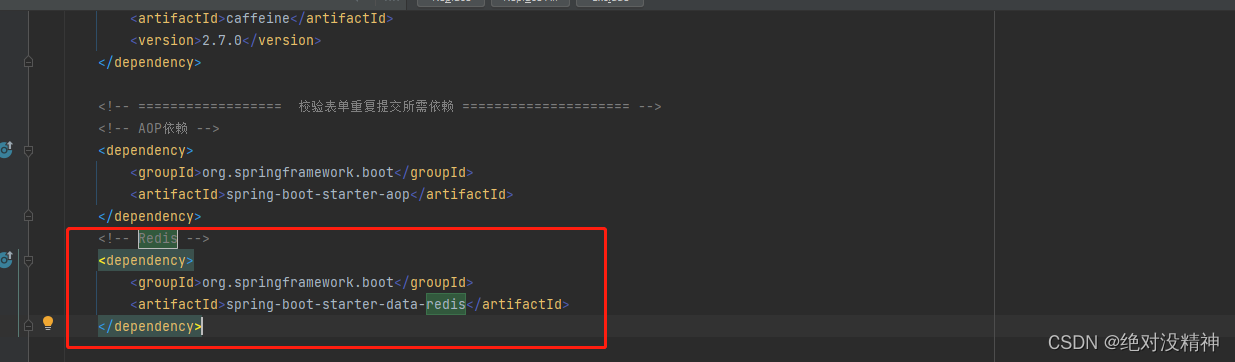Screen dimensions: 1235x362
Task: Click groupId value in the AOP dependency
Action: tap(298, 172)
